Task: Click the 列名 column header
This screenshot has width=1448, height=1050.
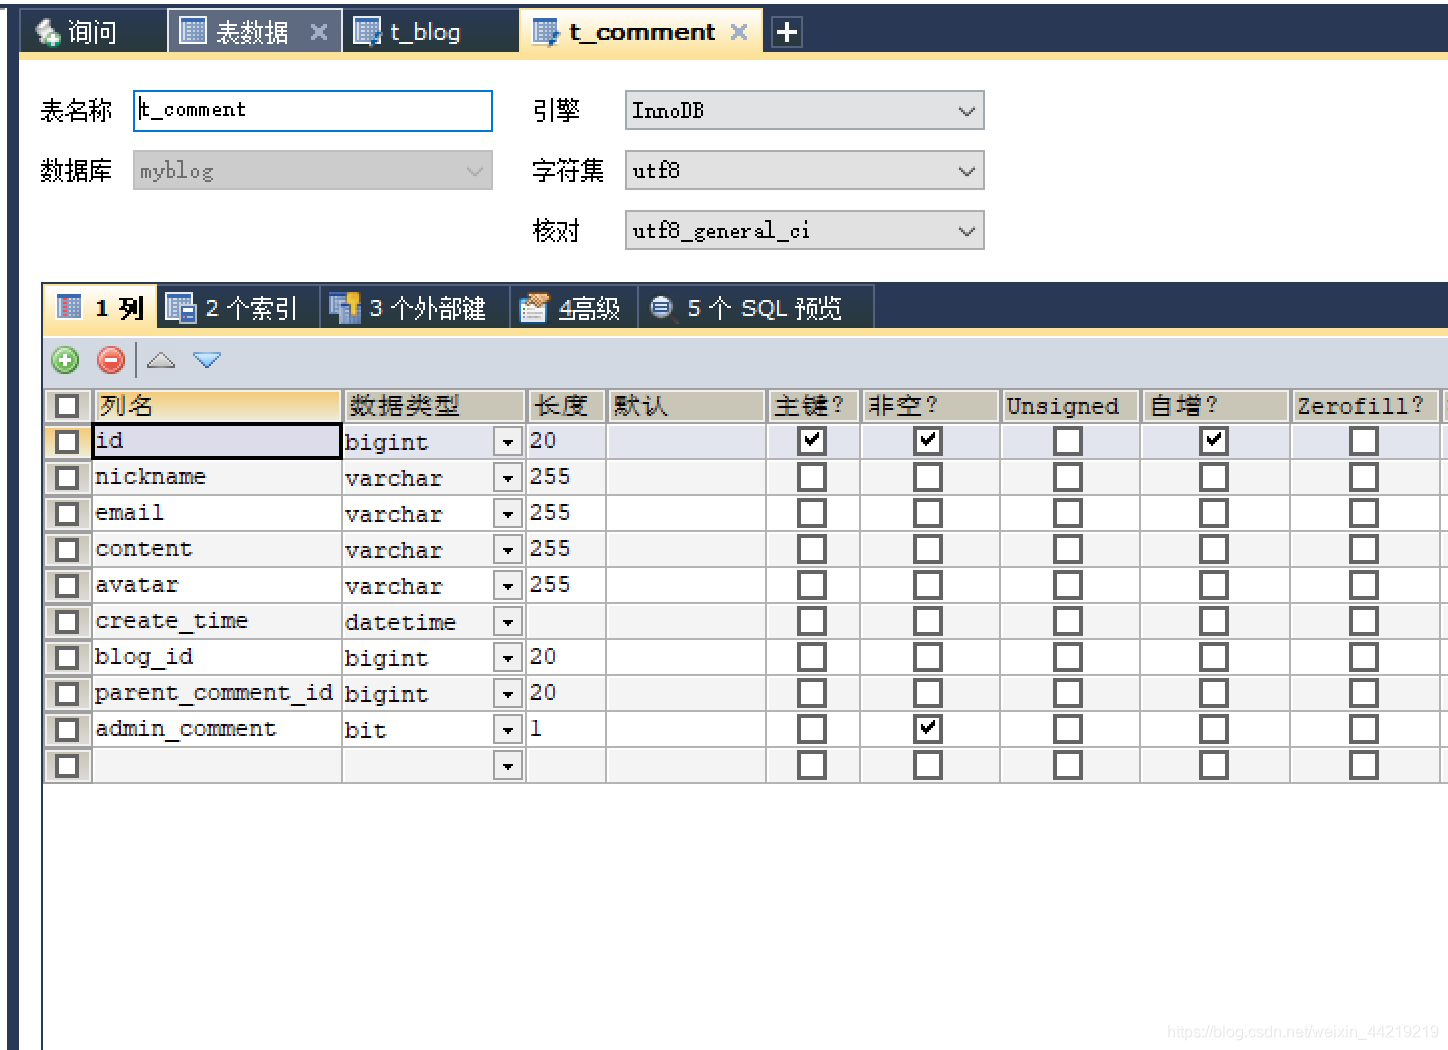Action: pos(218,406)
